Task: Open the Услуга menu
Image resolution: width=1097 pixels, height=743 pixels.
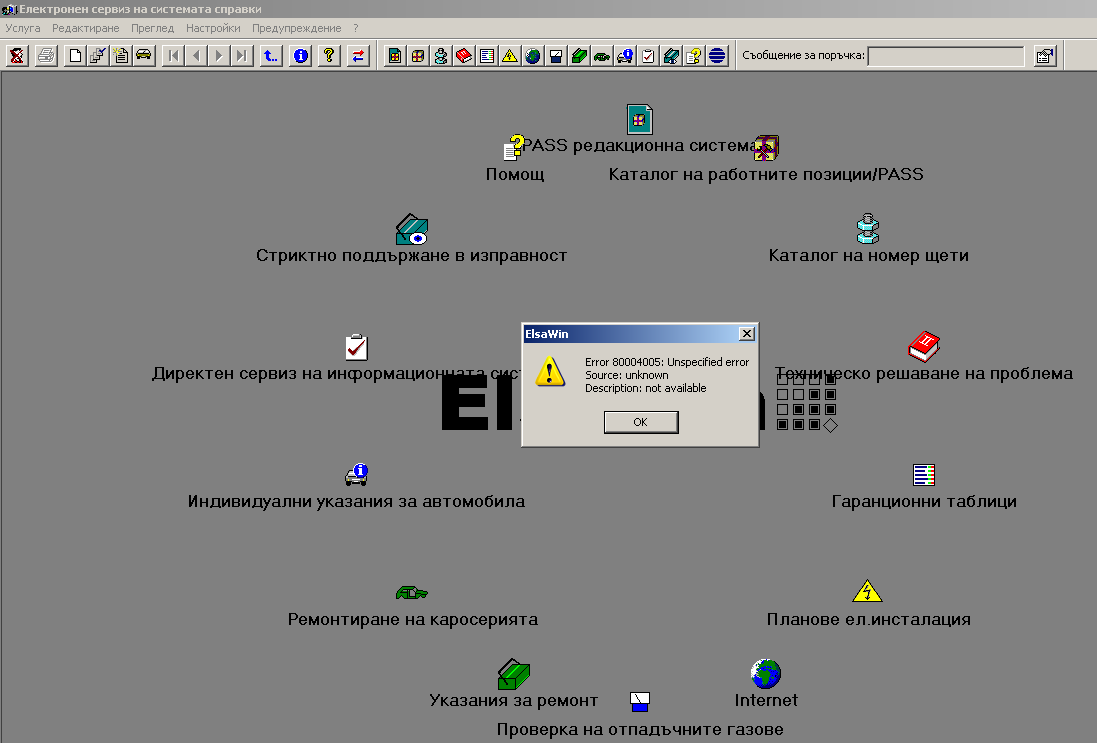Action: pyautogui.click(x=23, y=28)
